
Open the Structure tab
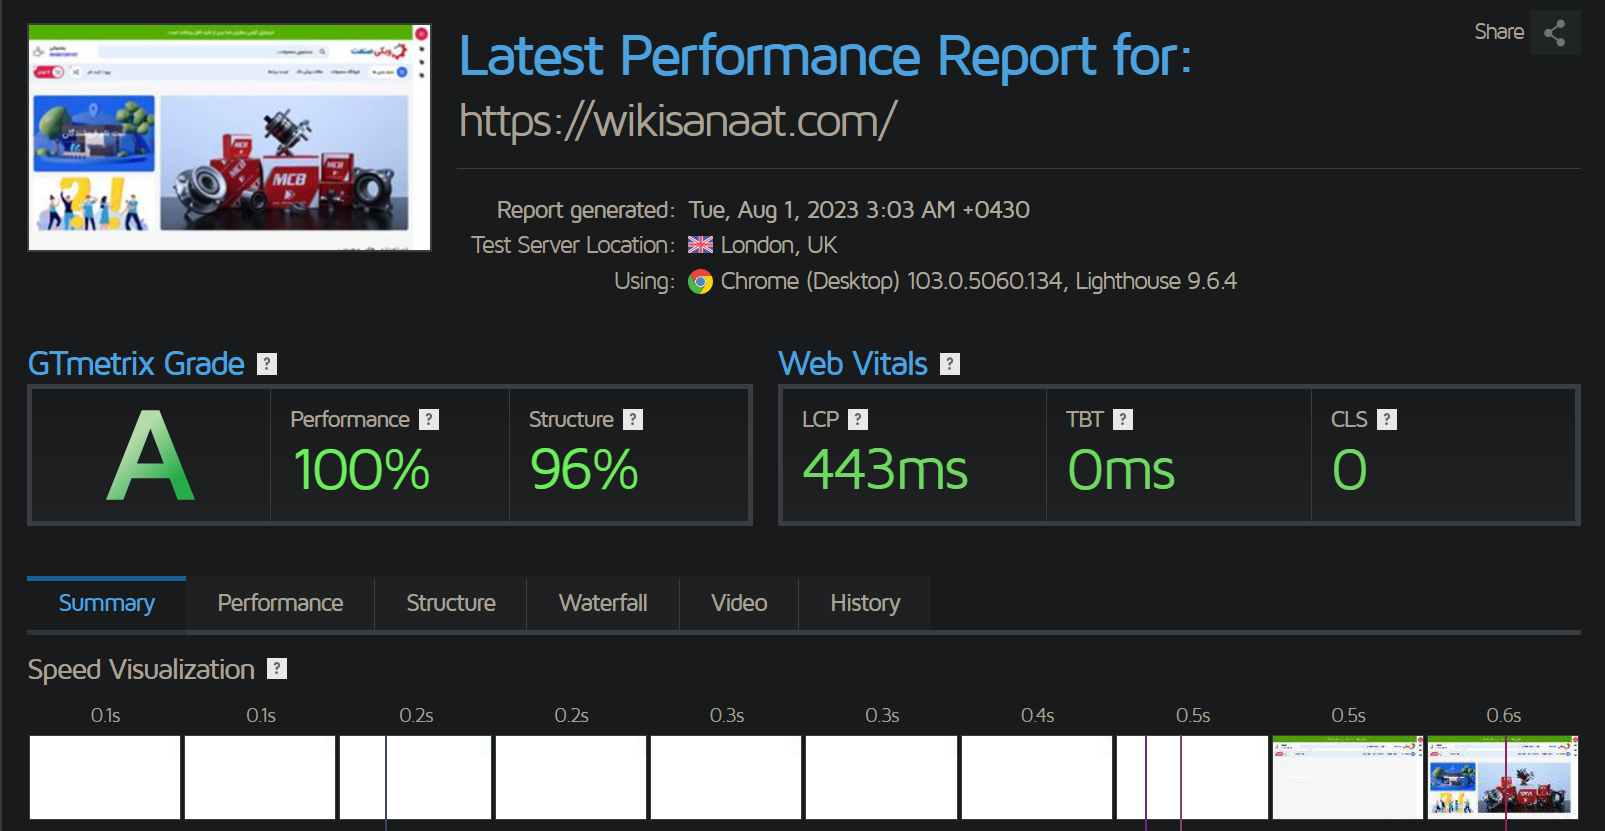pyautogui.click(x=451, y=603)
